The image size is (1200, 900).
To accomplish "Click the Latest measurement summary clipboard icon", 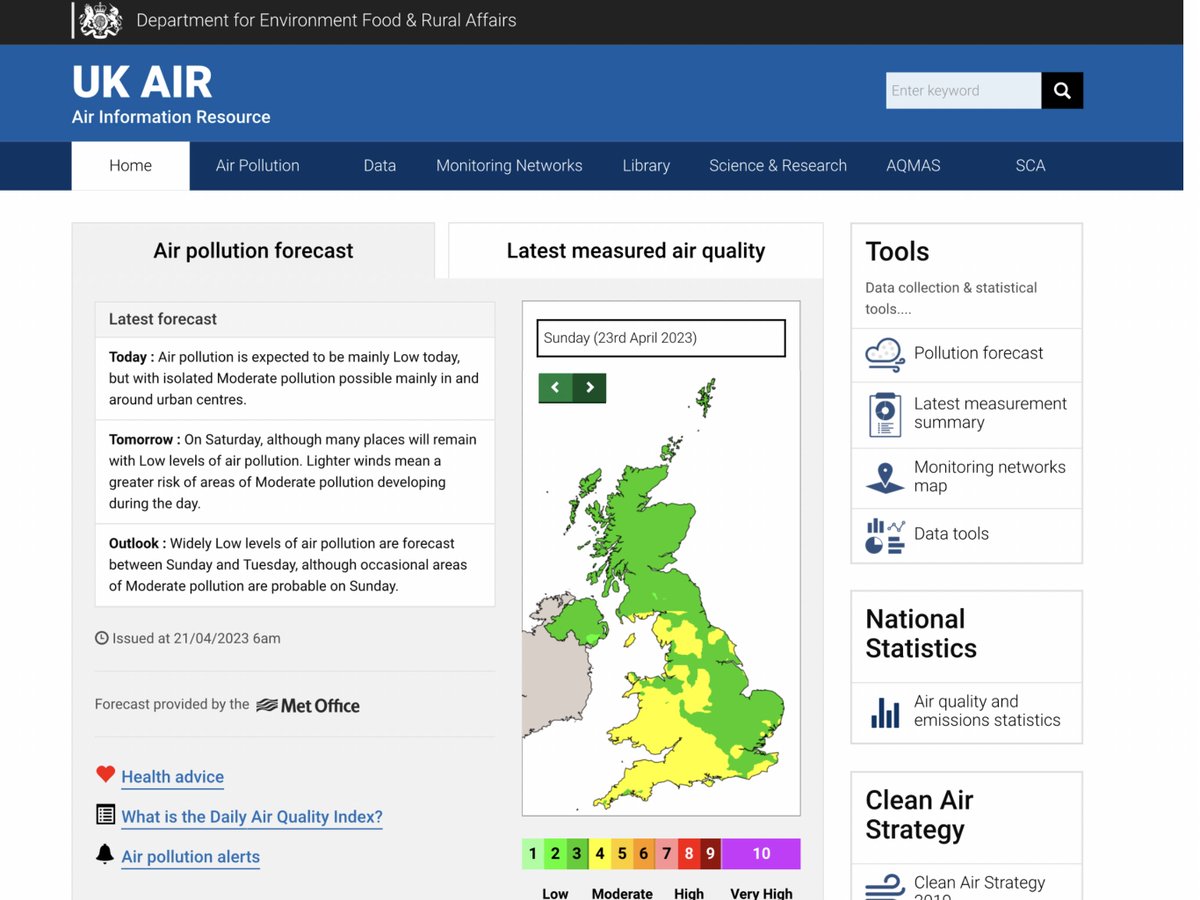I will pos(885,414).
